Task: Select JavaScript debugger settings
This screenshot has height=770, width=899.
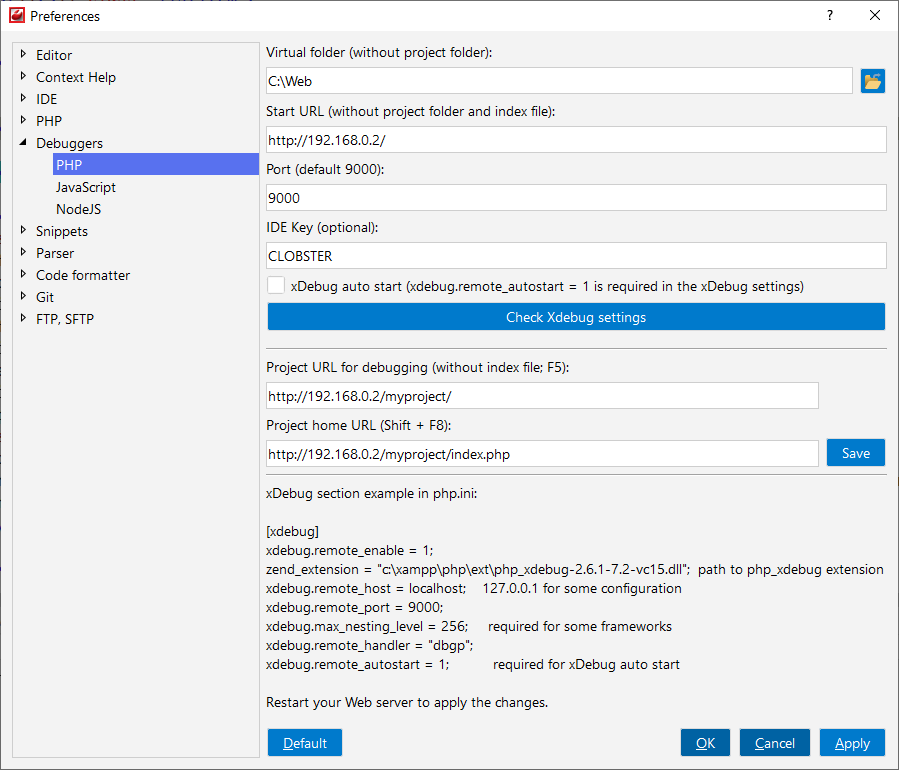Action: pos(85,187)
